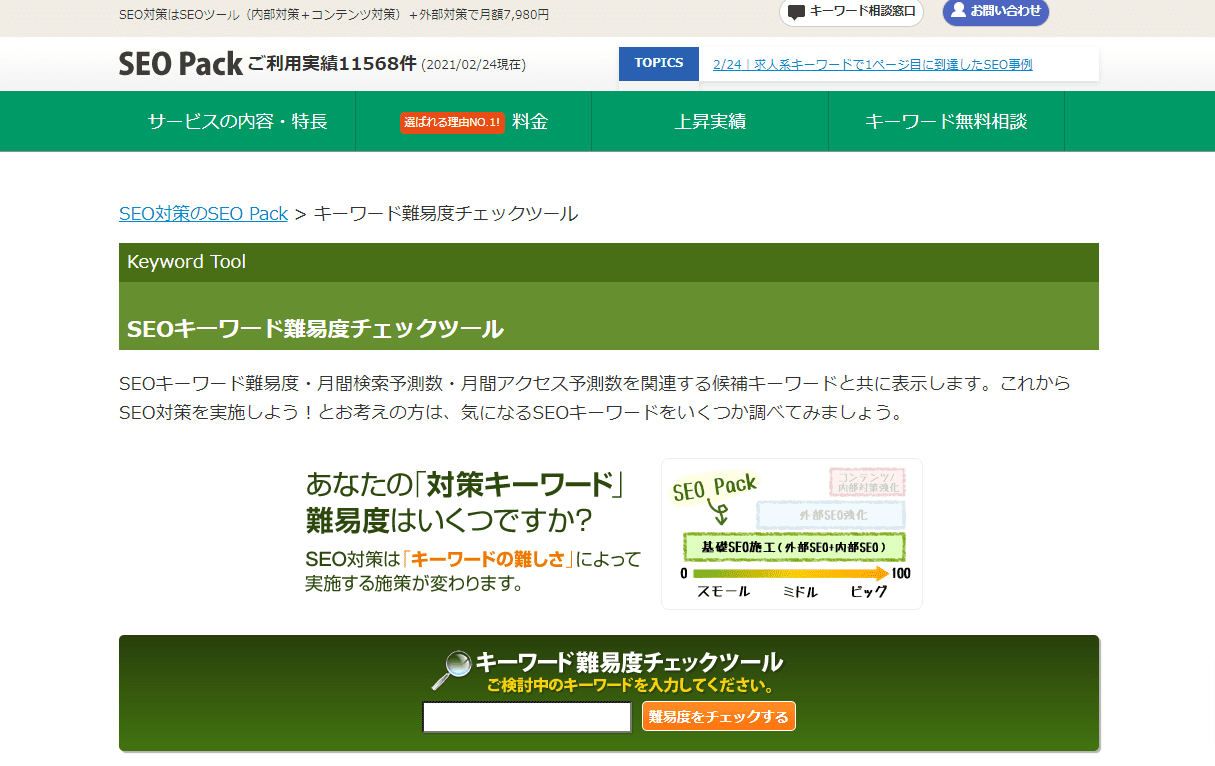Follow the SEO対策のSEO Pack breadcrumb link
The height and width of the screenshot is (766, 1215).
coord(203,213)
